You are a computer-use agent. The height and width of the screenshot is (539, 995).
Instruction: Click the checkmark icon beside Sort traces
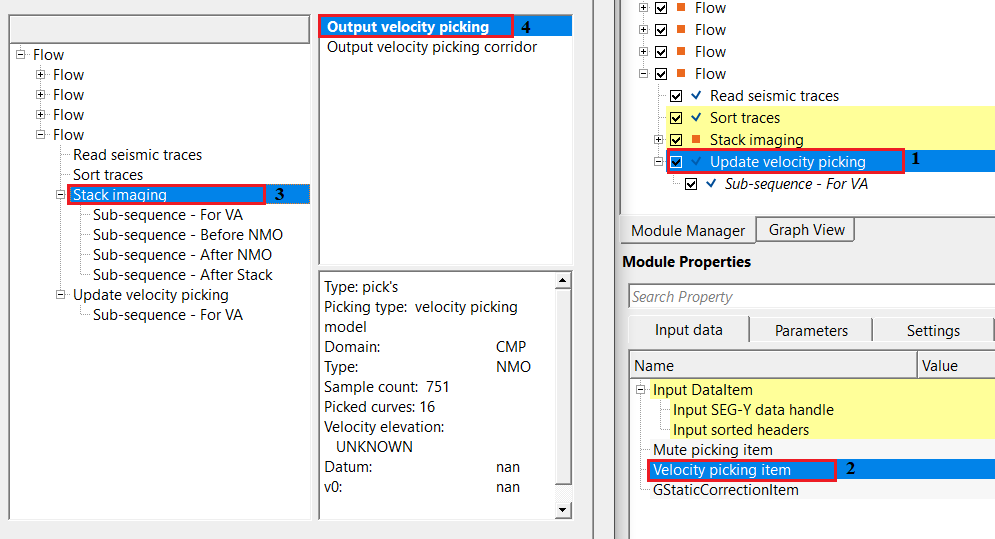click(696, 118)
